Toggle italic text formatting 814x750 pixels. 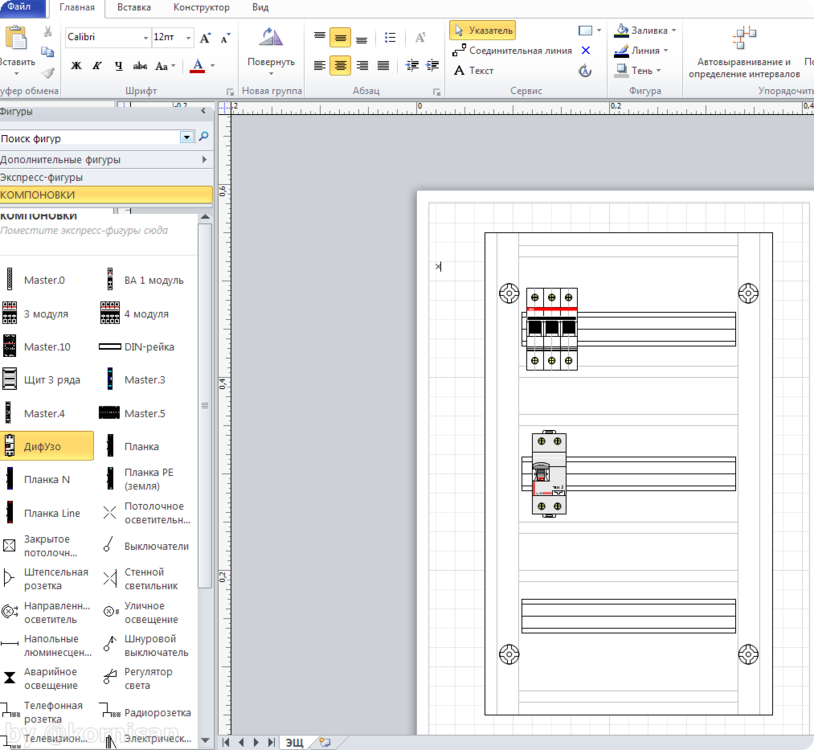pyautogui.click(x=97, y=66)
